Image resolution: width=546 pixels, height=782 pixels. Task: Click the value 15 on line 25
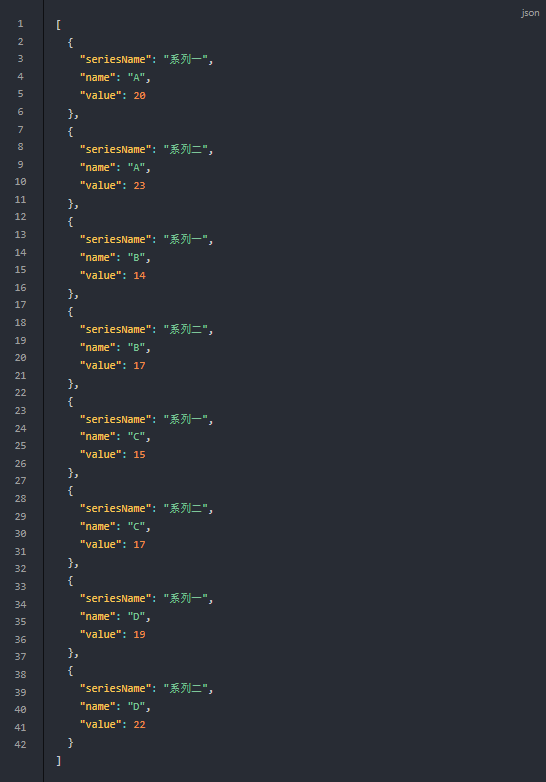pos(140,454)
